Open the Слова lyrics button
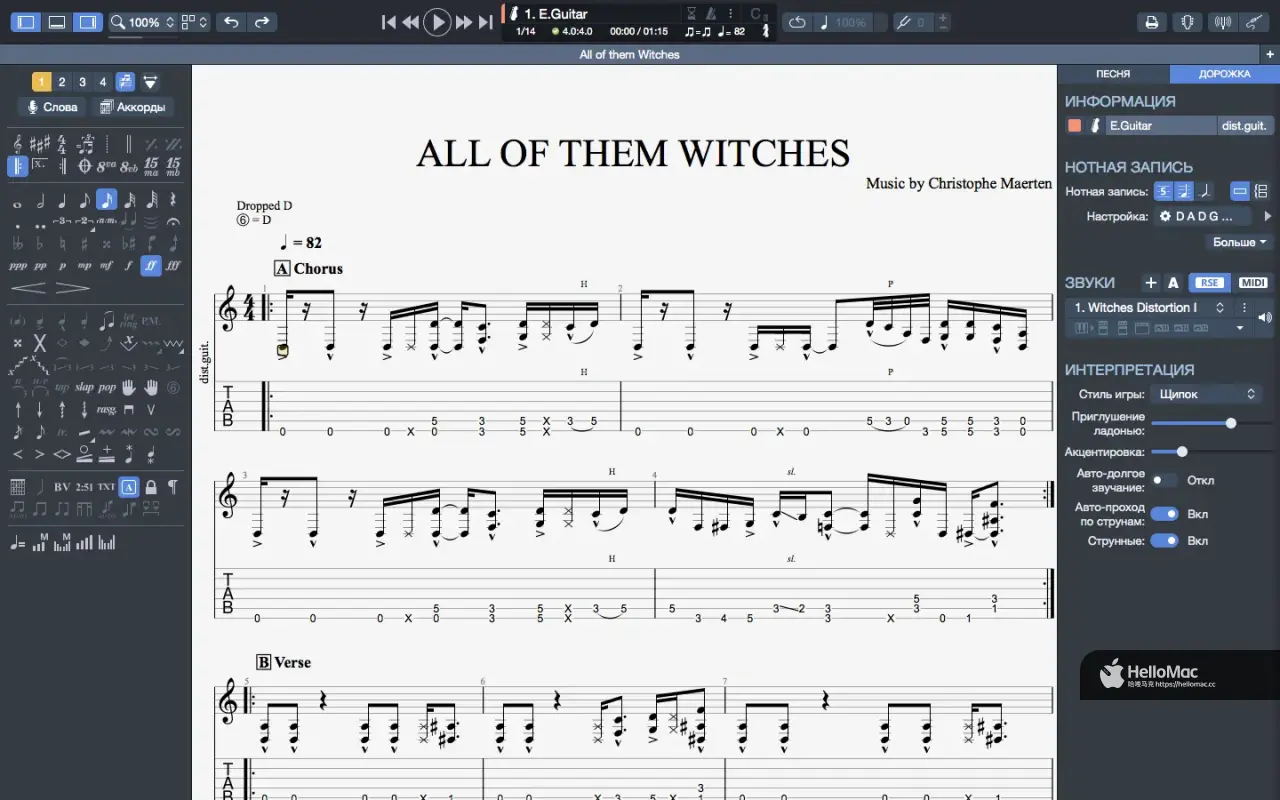The height and width of the screenshot is (800, 1280). [x=52, y=107]
